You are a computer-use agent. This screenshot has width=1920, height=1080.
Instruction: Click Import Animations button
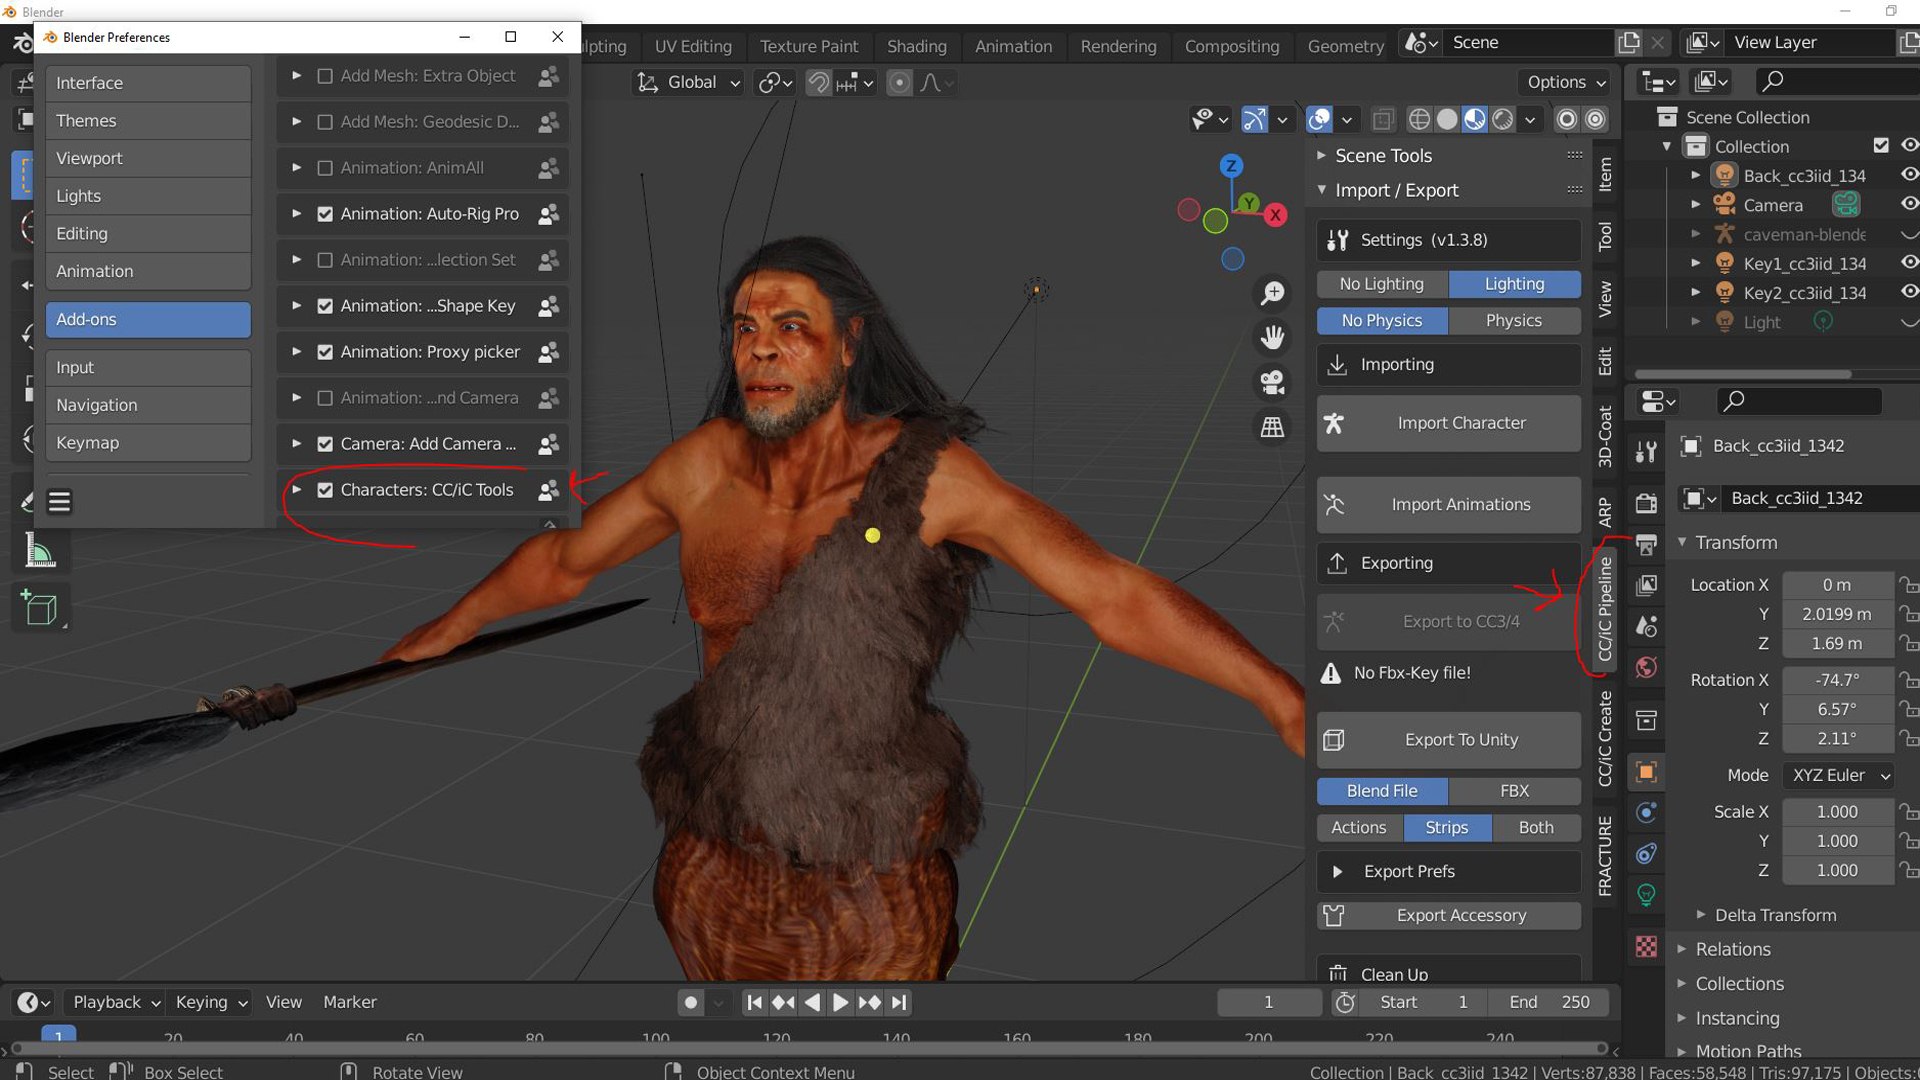[1448, 505]
